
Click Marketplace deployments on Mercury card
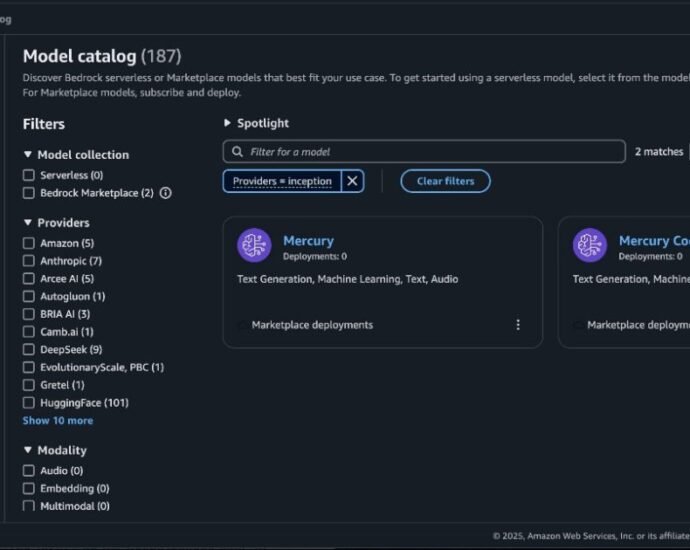pyautogui.click(x=312, y=325)
